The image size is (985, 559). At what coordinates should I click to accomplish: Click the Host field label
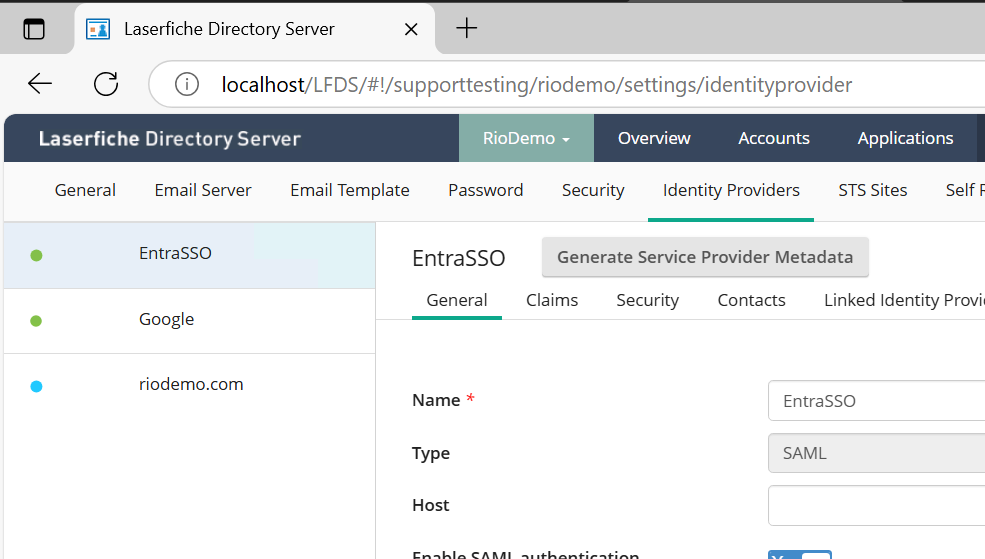point(430,505)
